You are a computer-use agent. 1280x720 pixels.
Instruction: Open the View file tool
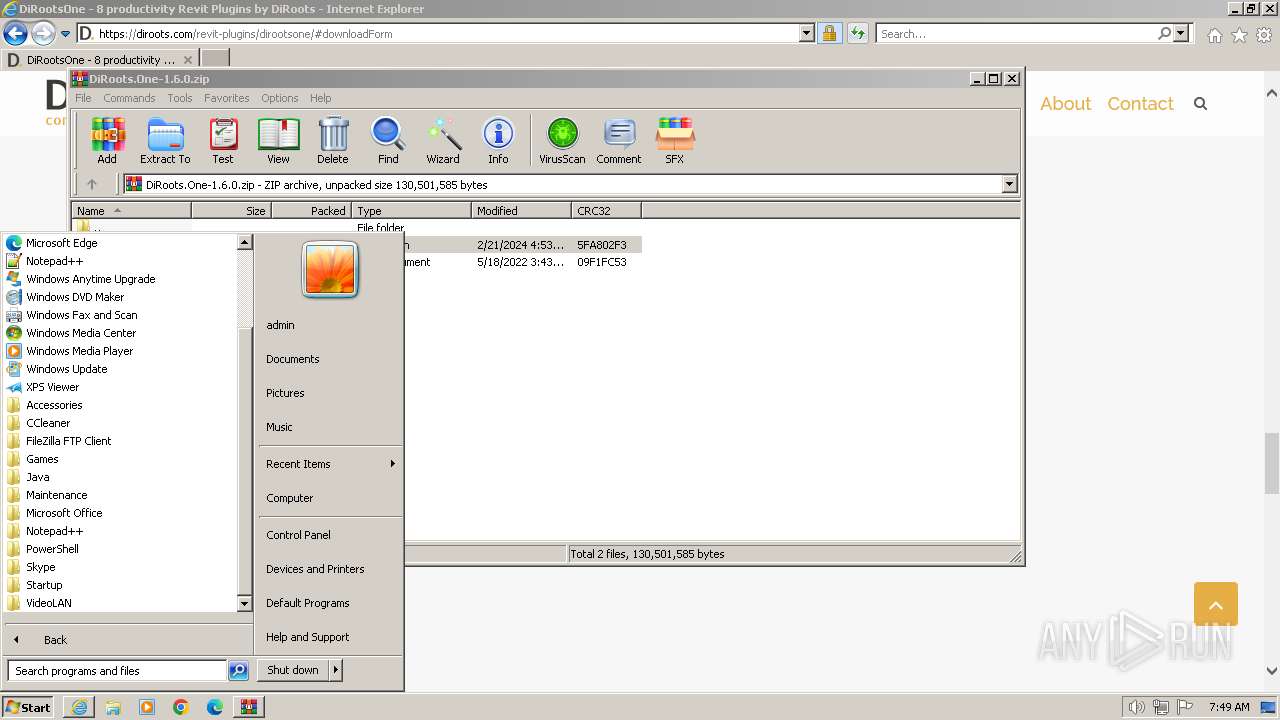[x=278, y=141]
